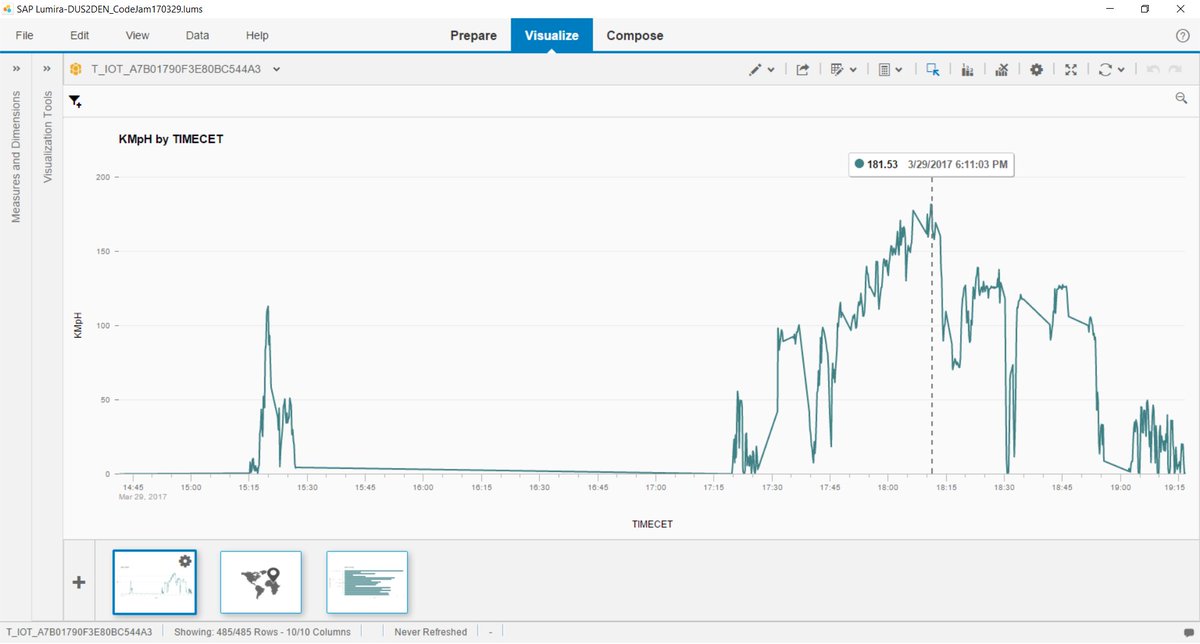
Task: Open the pencil tool dropdown arrow
Action: [x=771, y=70]
